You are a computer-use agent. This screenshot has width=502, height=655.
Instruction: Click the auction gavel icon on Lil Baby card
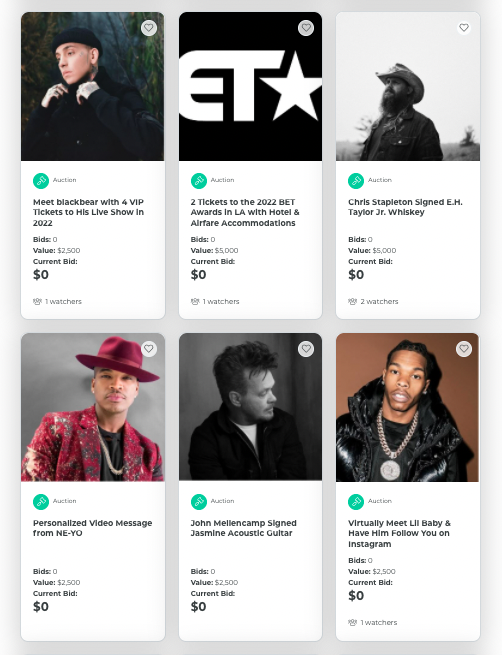pyautogui.click(x=356, y=502)
